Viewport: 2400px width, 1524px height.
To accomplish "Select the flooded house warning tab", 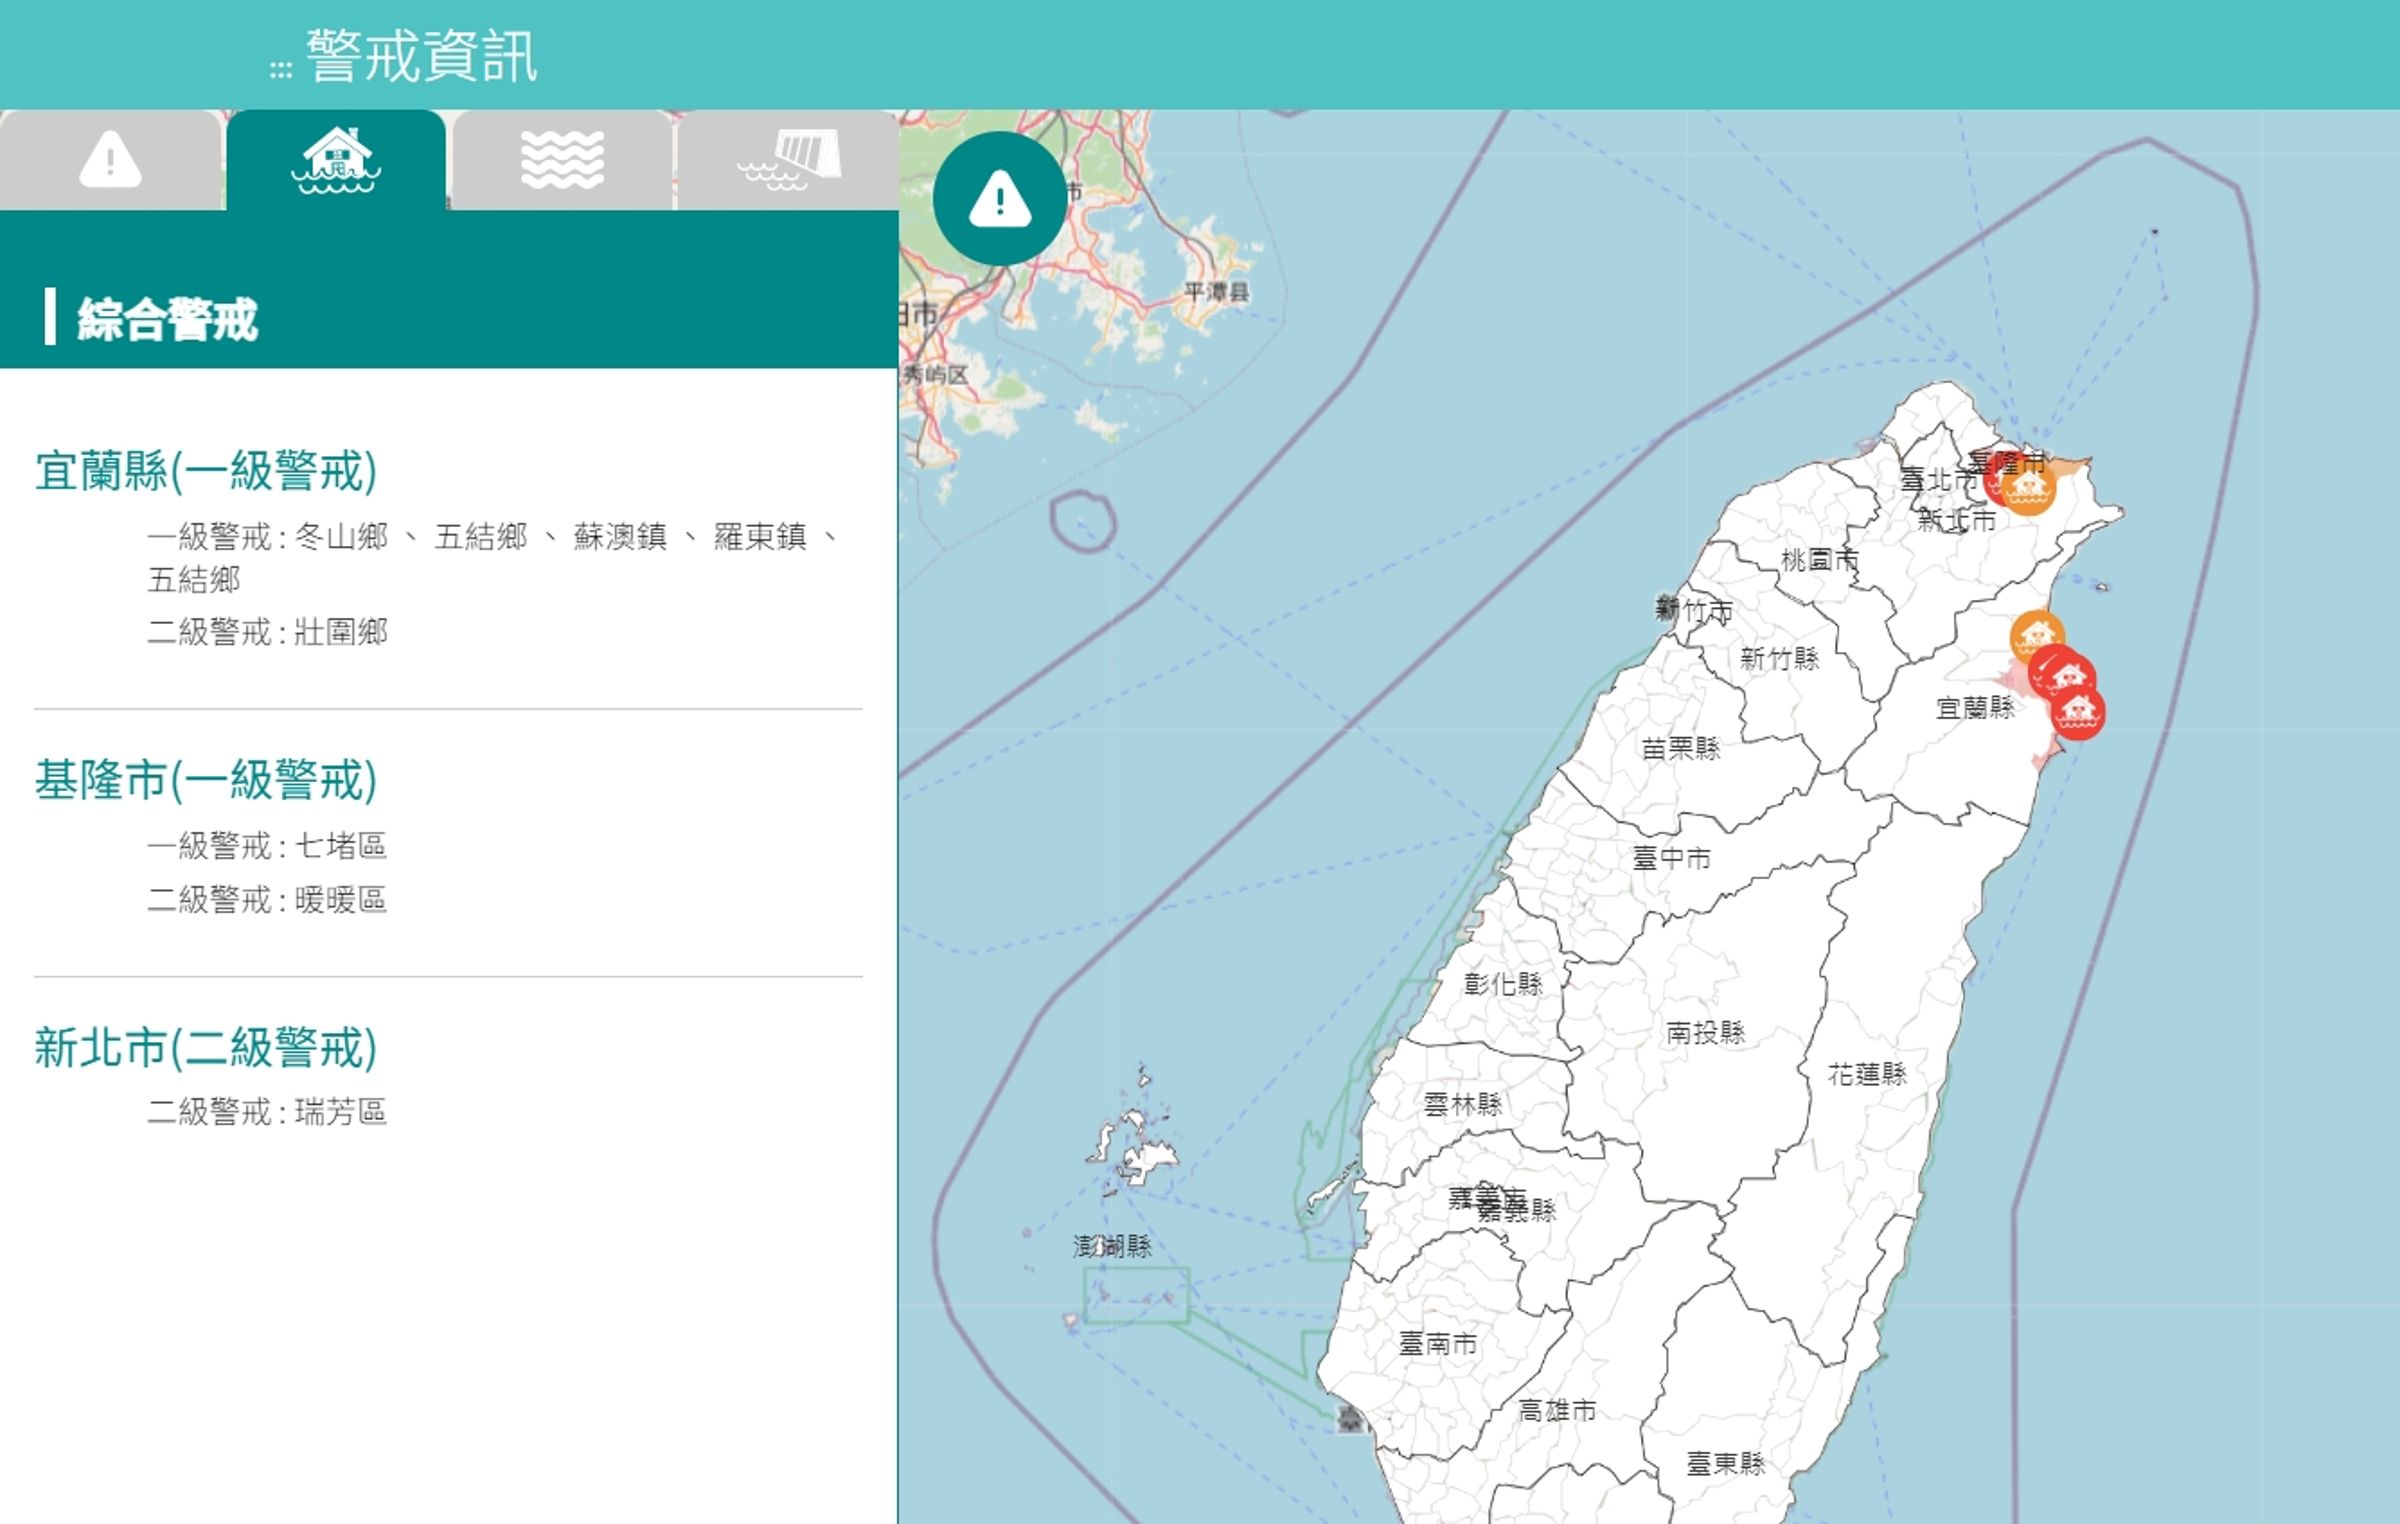I will tap(336, 160).
